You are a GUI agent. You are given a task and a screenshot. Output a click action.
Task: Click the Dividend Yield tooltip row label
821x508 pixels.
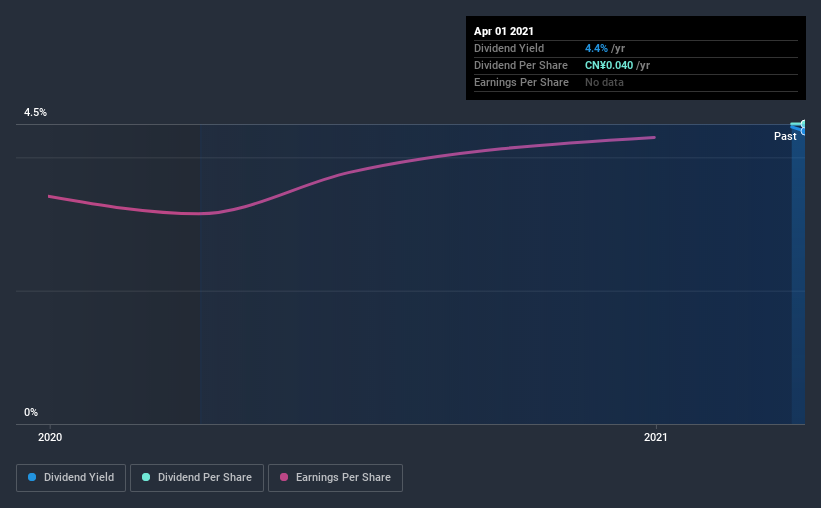[509, 48]
